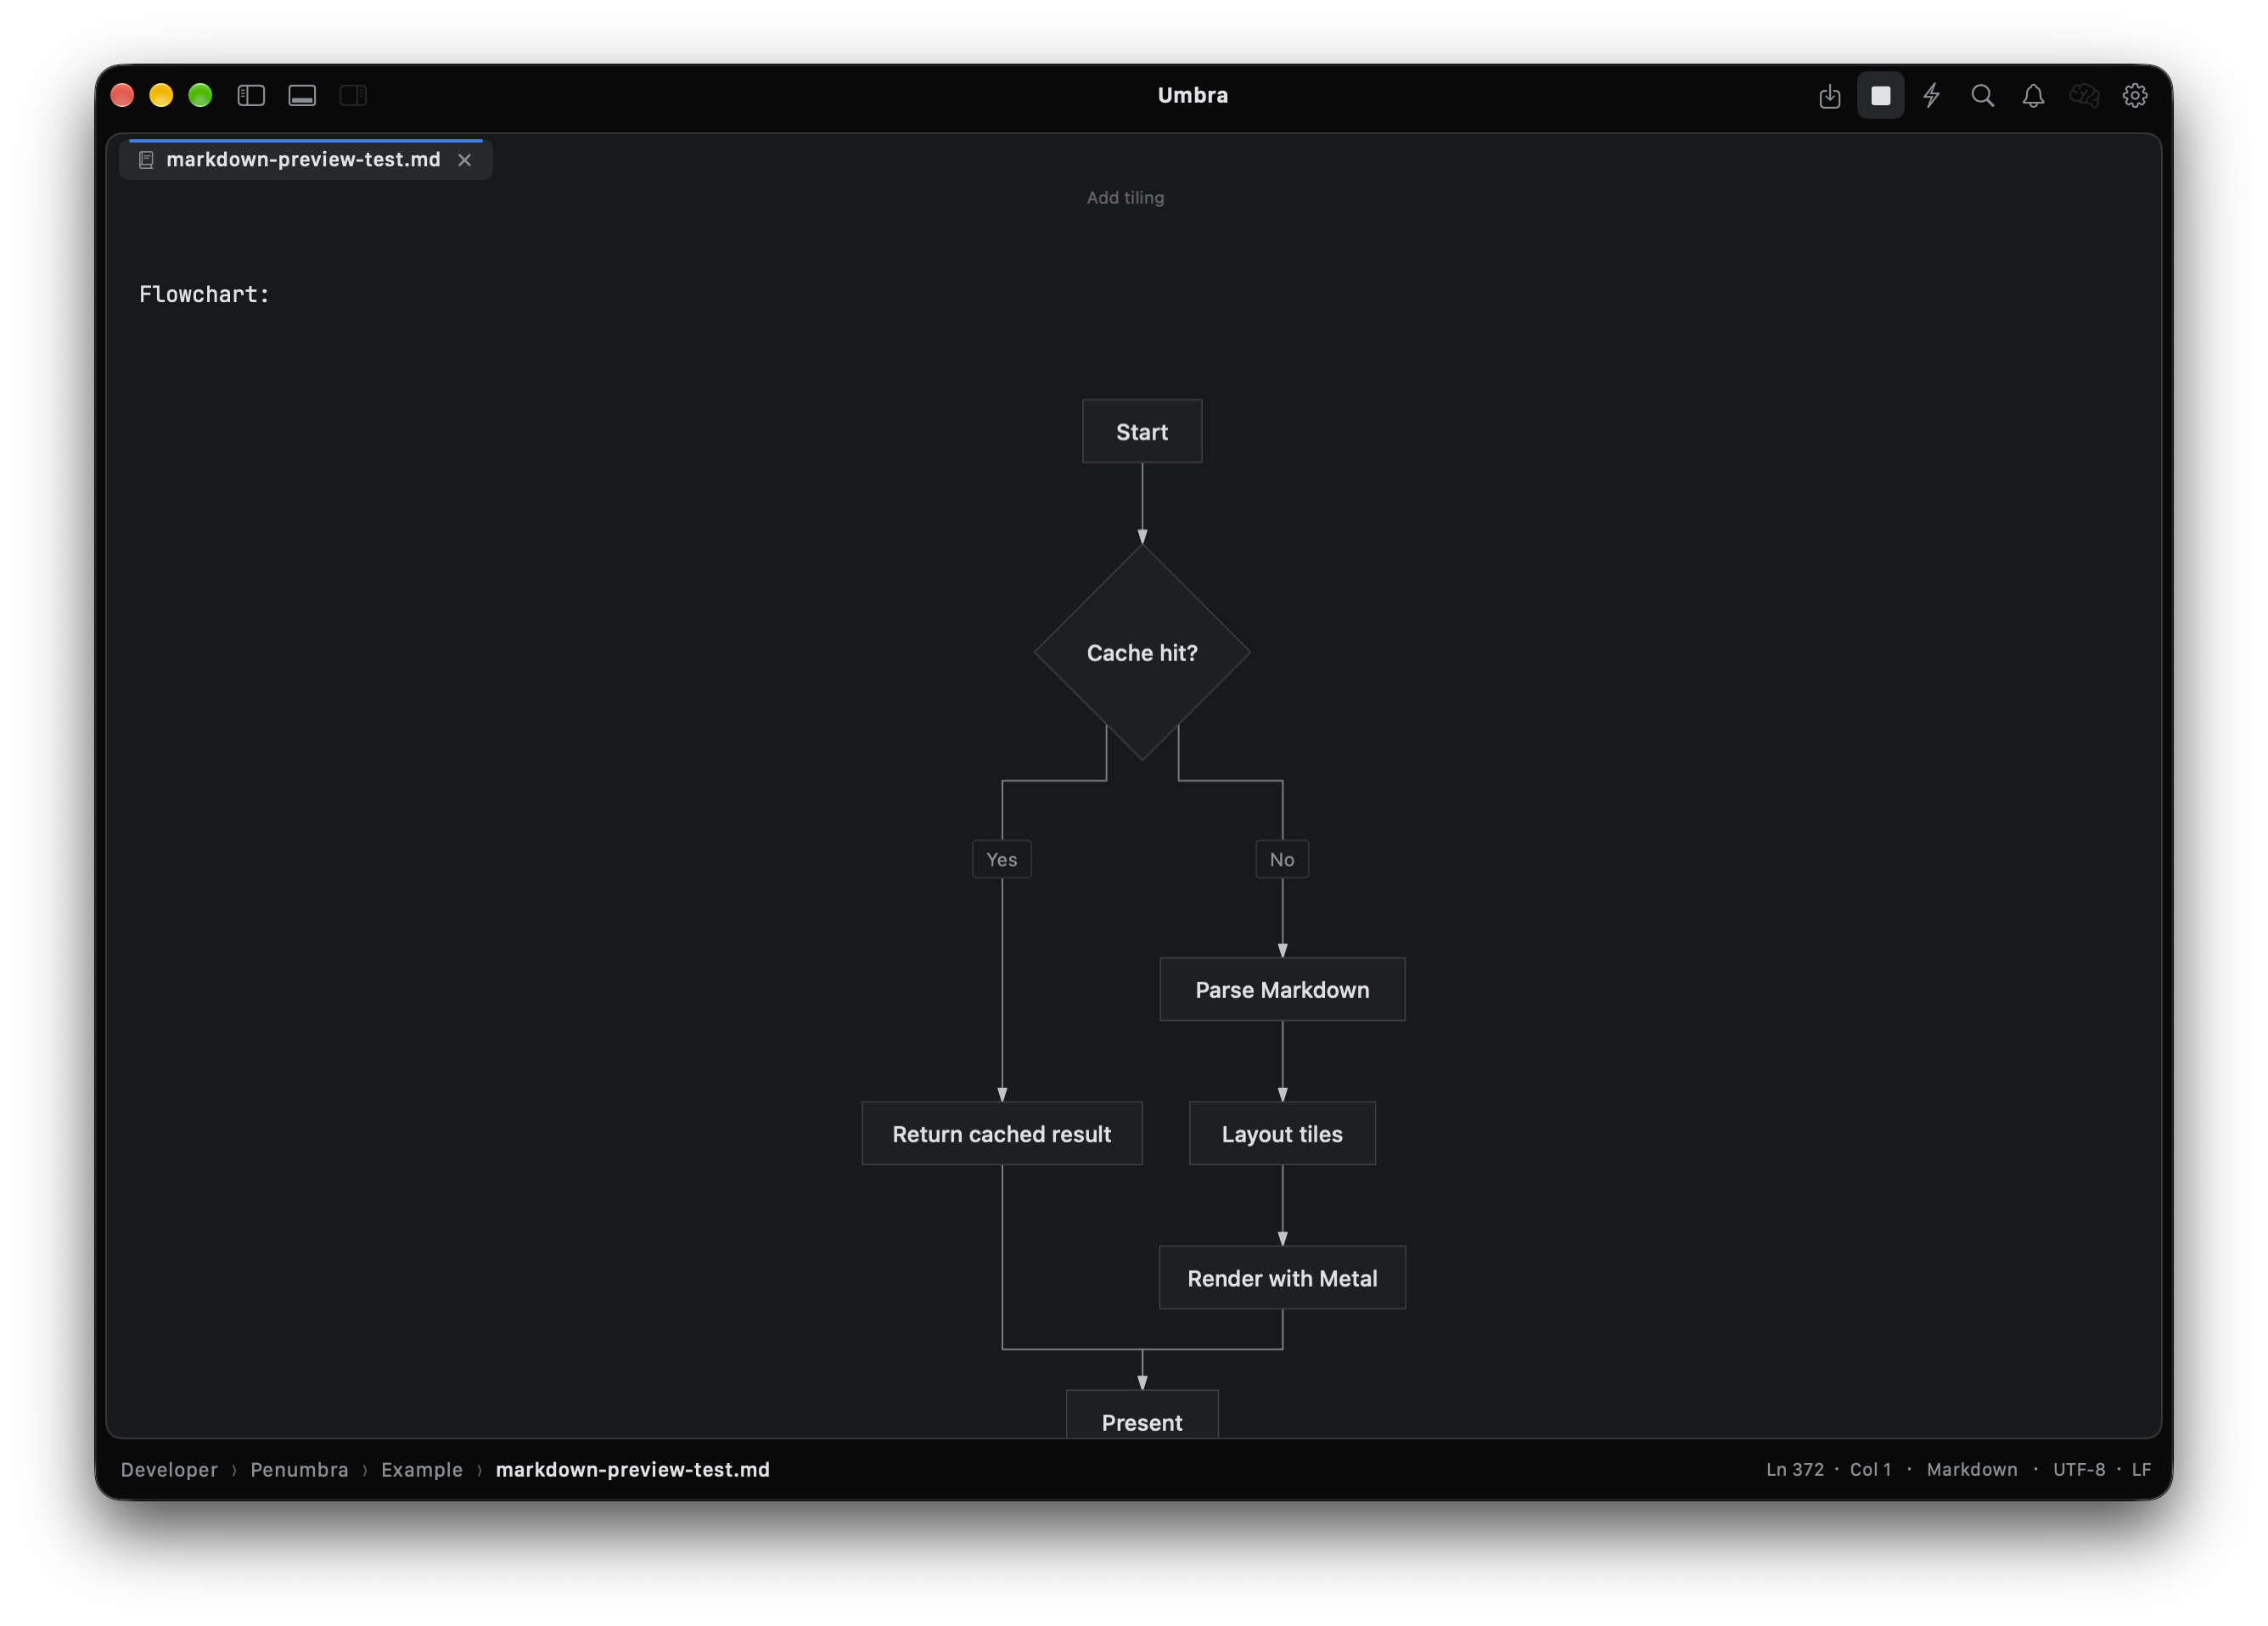
Task: Click the white square stop button
Action: pos(1880,96)
